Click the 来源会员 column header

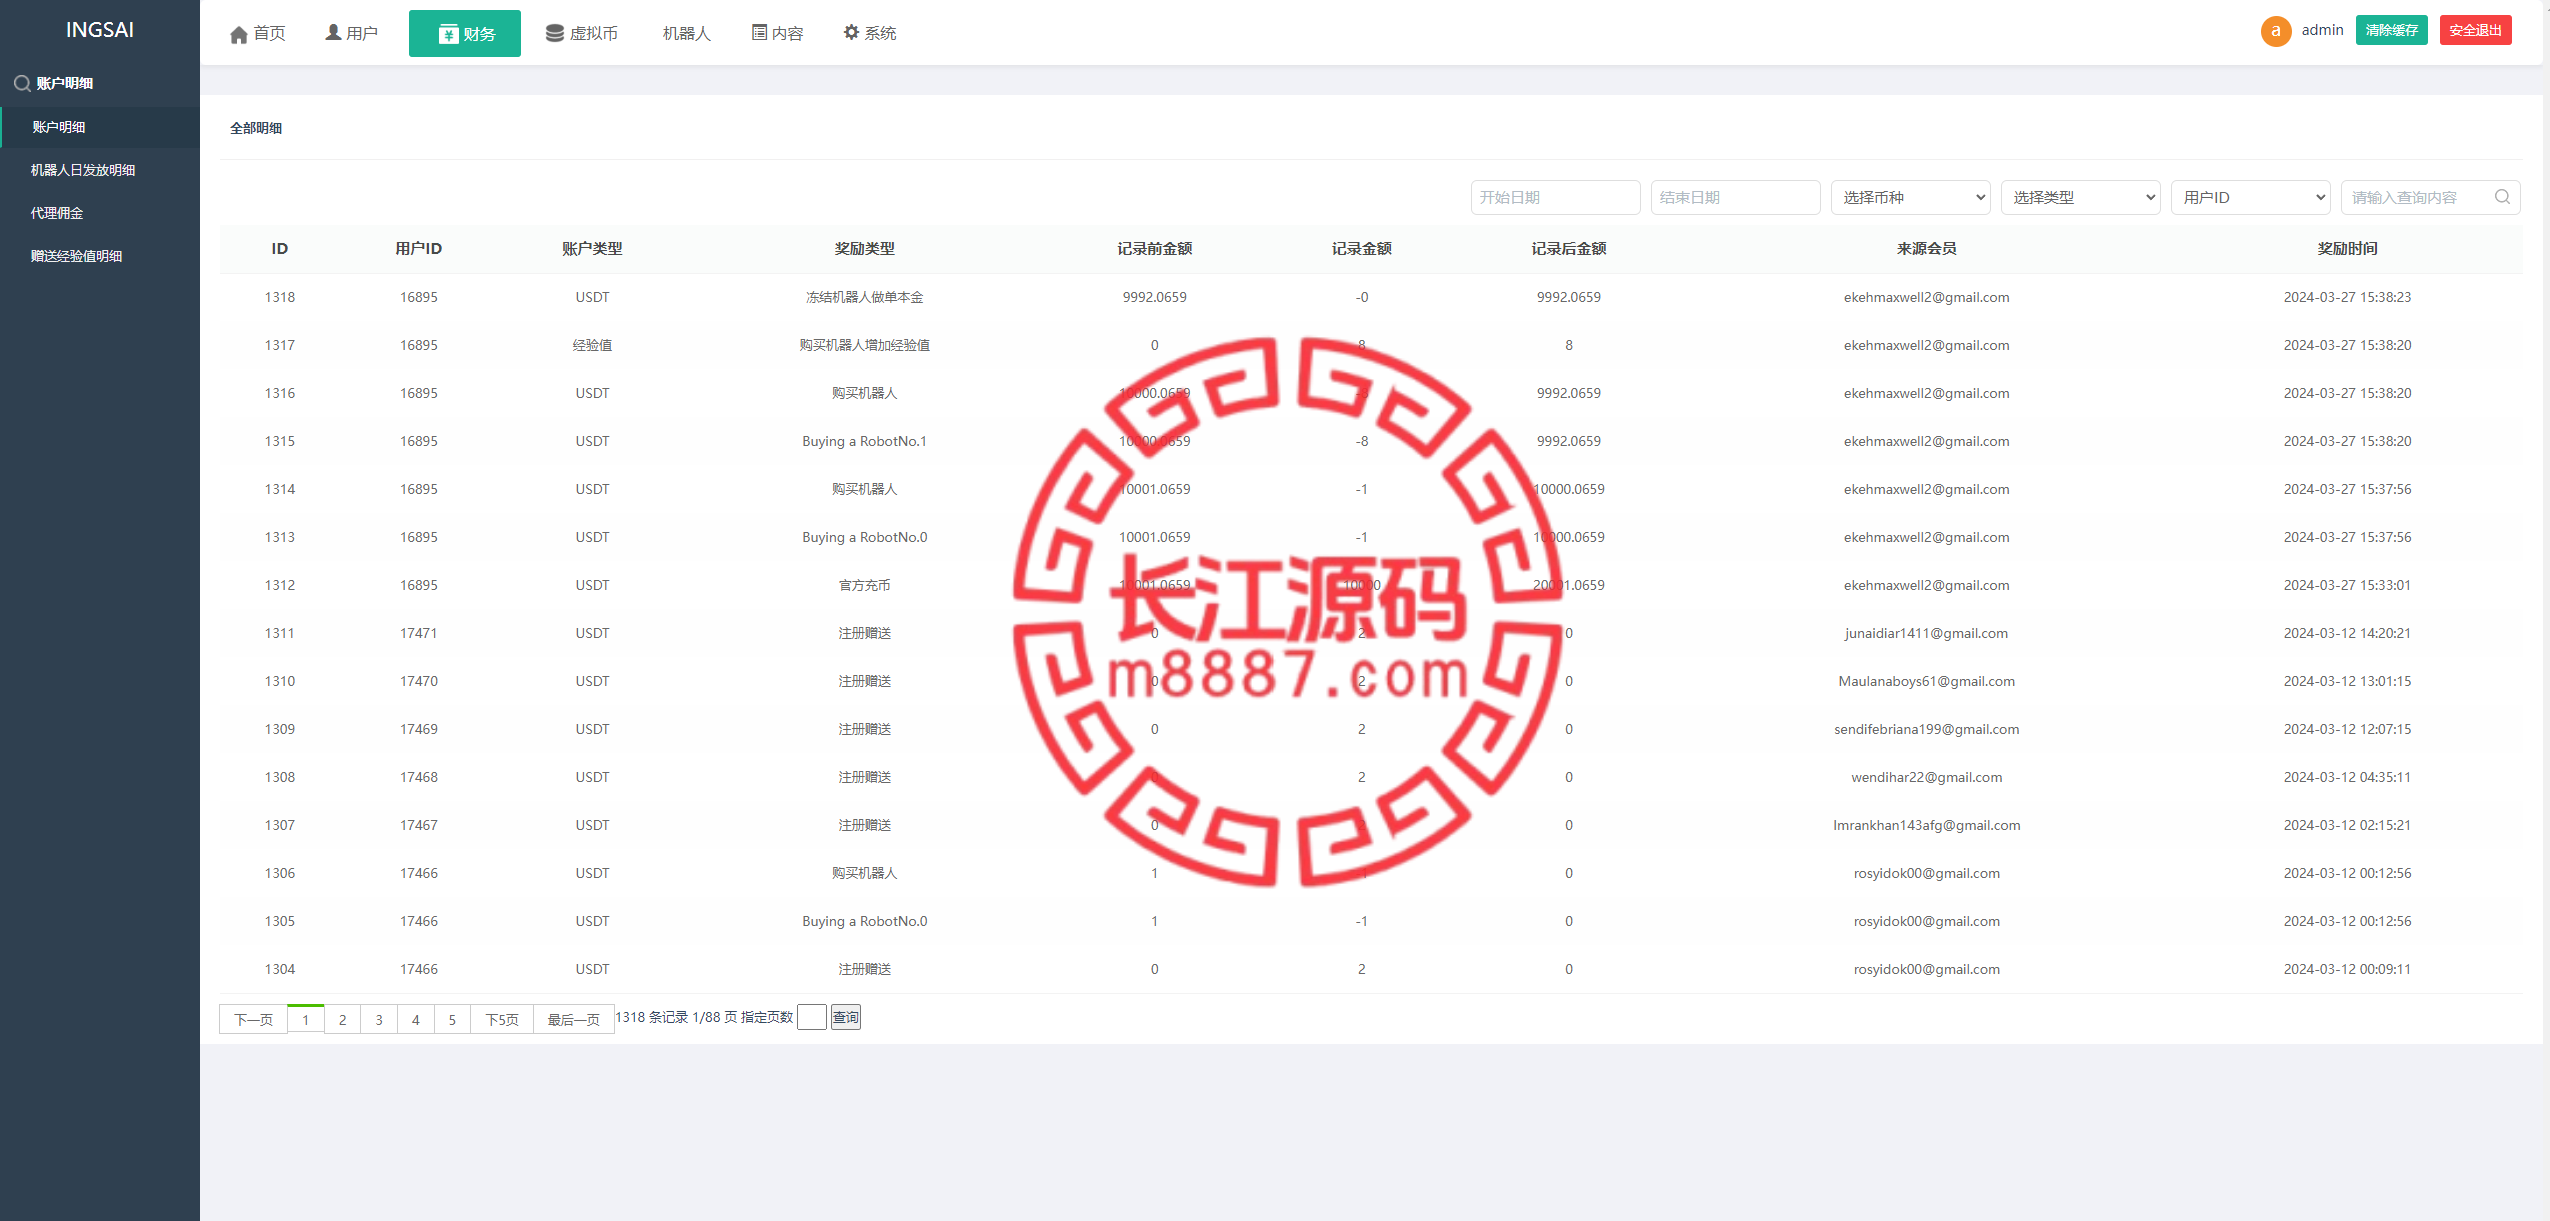(1926, 248)
